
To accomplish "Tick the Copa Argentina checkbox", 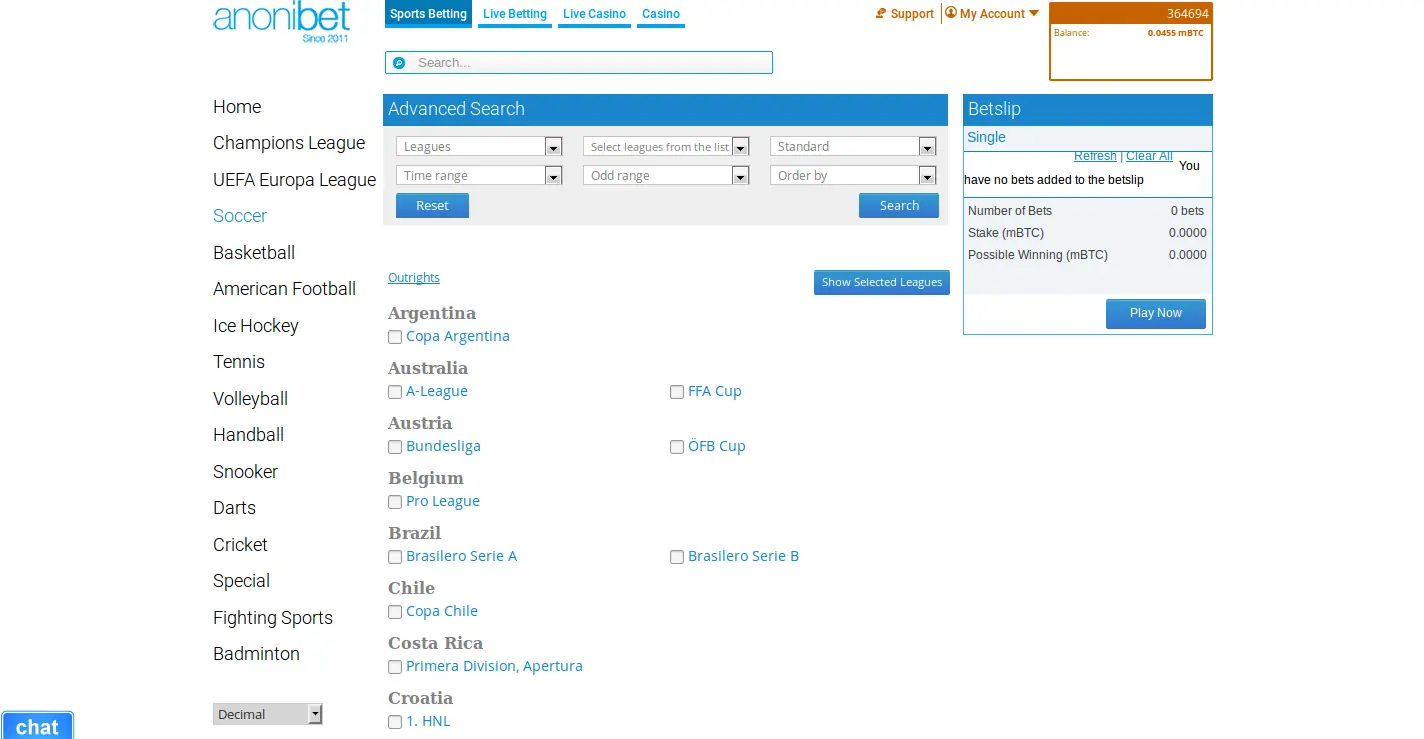I will 395,337.
